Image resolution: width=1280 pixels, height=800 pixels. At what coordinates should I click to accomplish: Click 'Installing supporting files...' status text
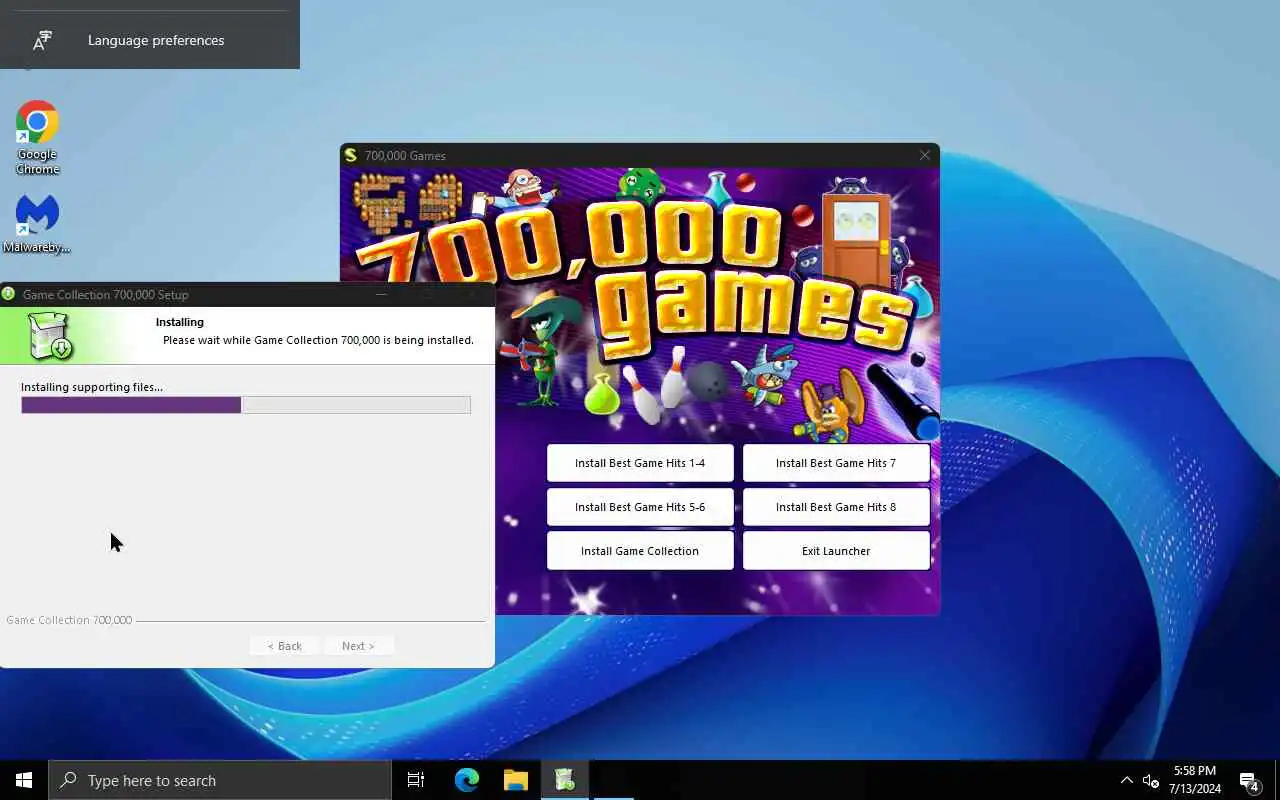tap(92, 387)
